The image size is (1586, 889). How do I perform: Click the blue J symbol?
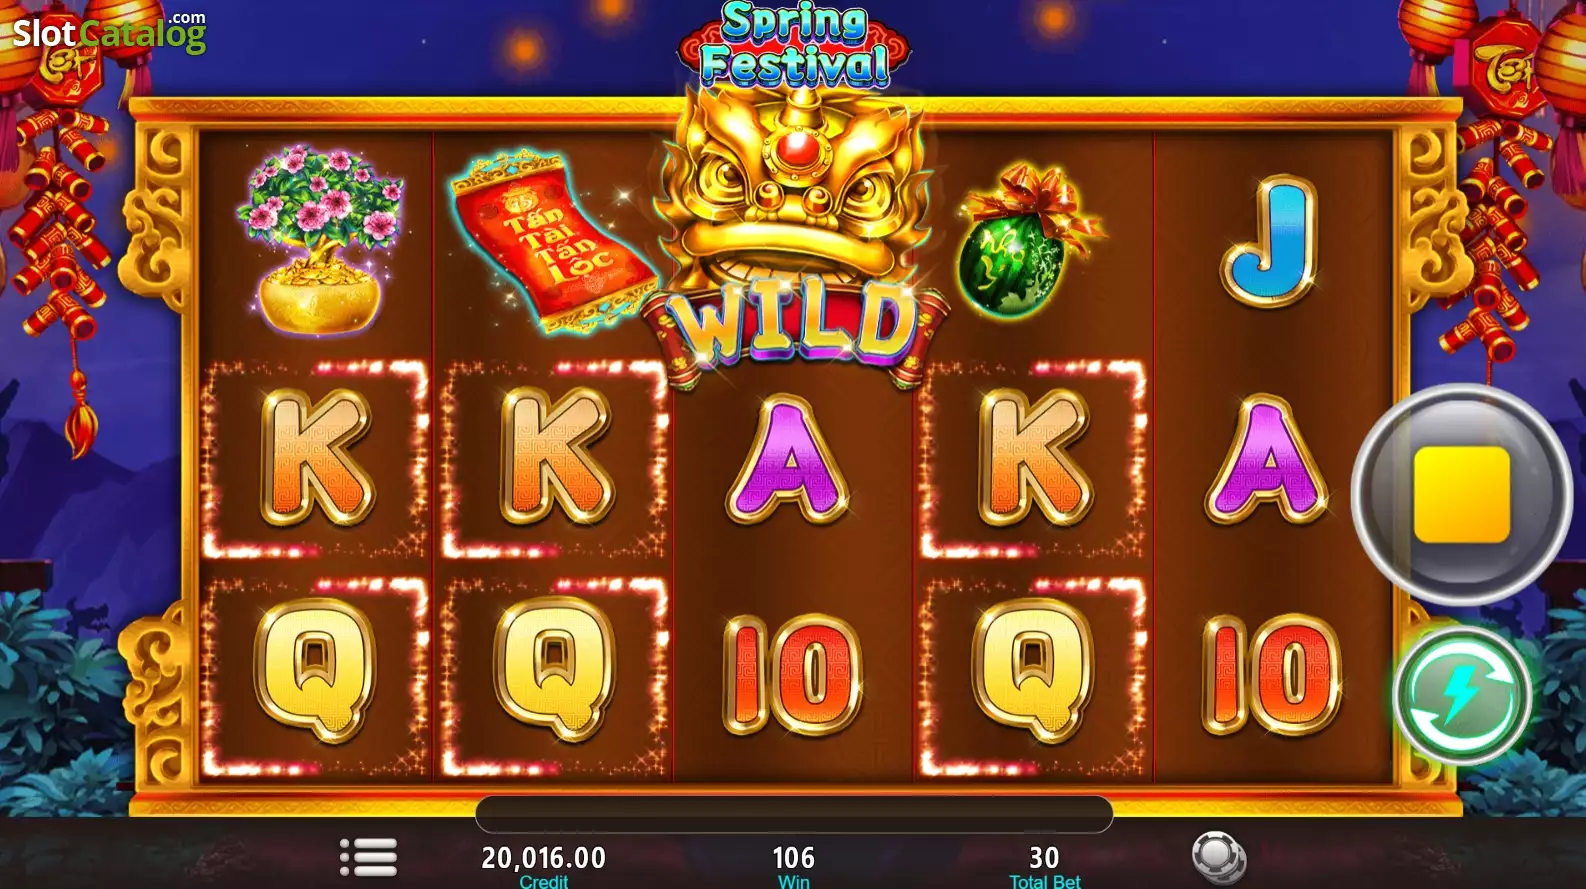click(1268, 240)
